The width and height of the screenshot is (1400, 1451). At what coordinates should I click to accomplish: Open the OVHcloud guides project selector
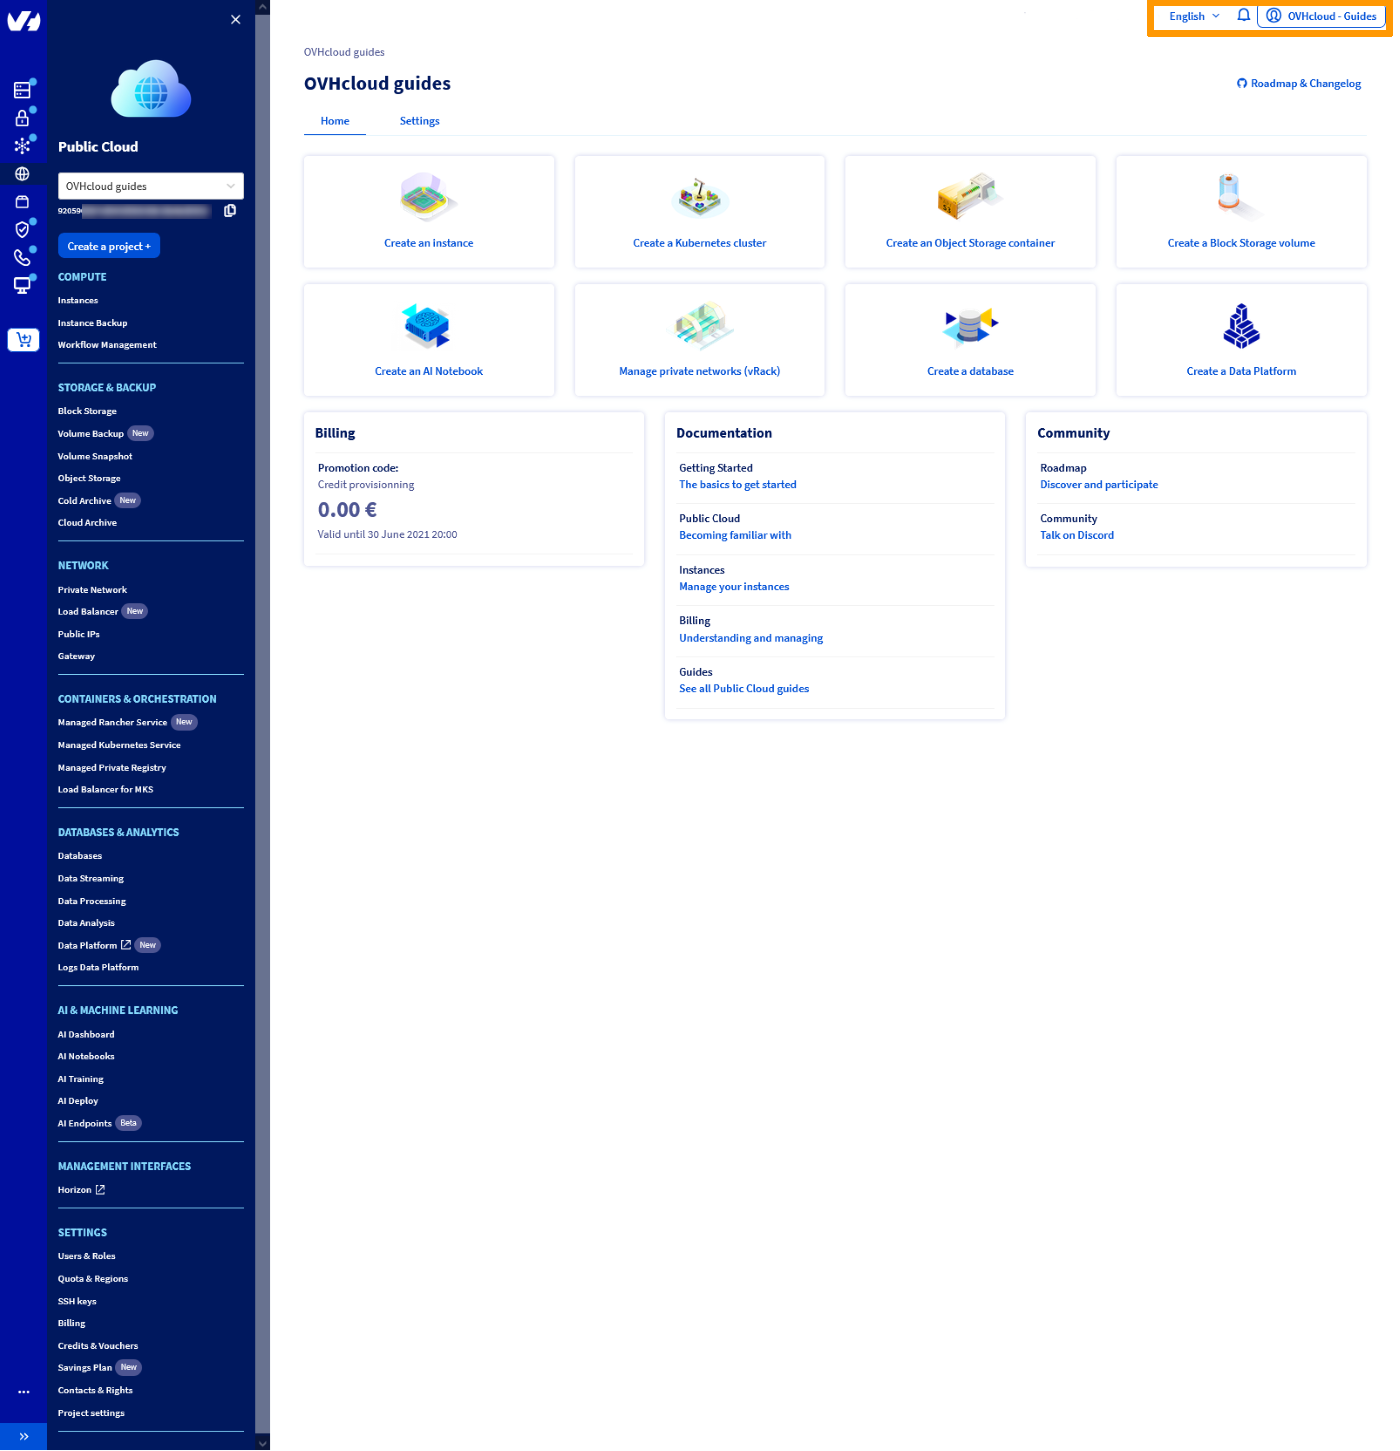pyautogui.click(x=150, y=185)
